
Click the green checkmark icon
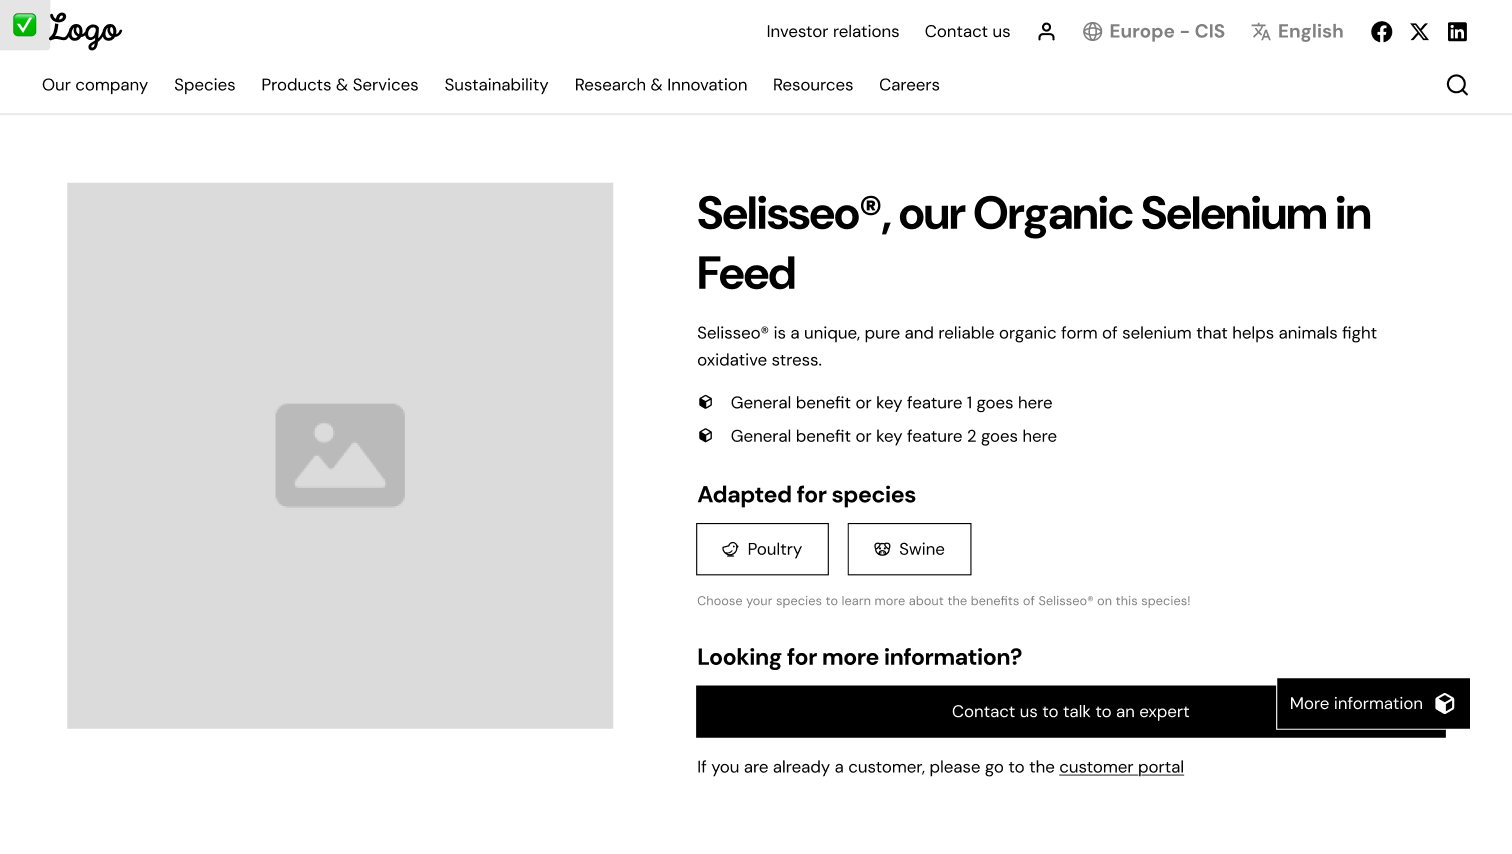point(24,25)
